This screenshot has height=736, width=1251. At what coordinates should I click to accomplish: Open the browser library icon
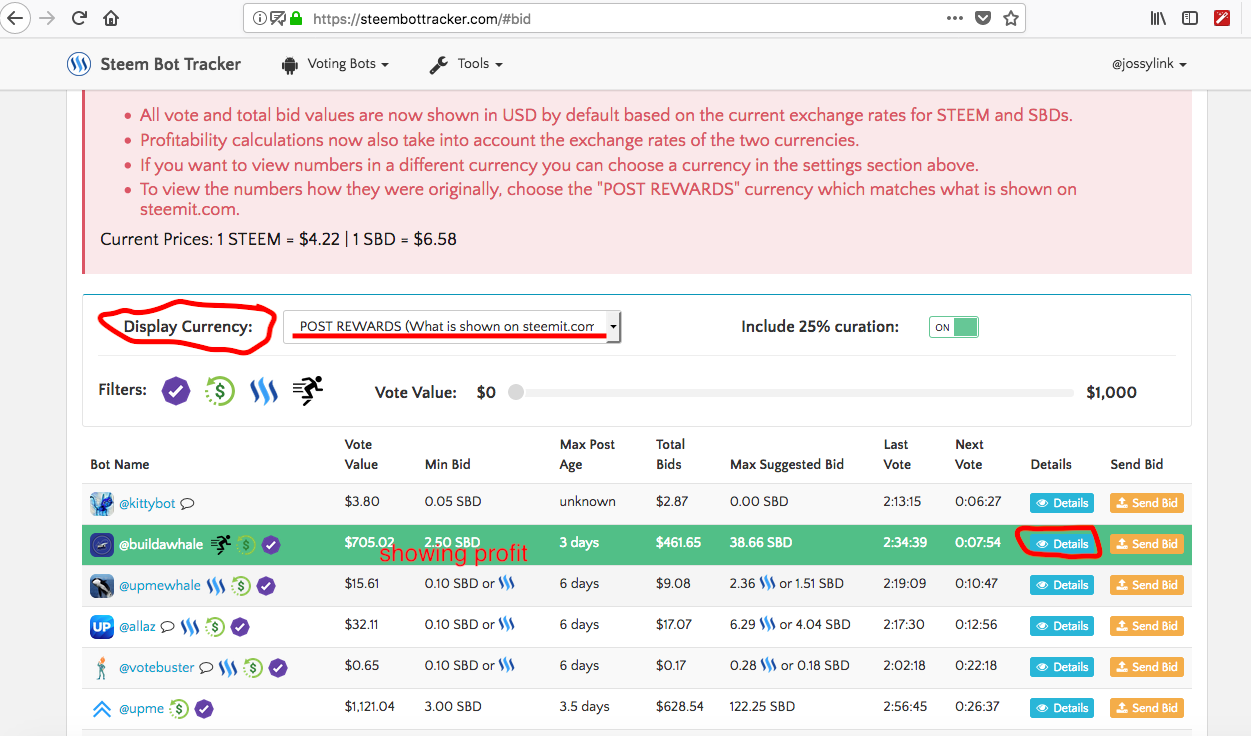1159,18
